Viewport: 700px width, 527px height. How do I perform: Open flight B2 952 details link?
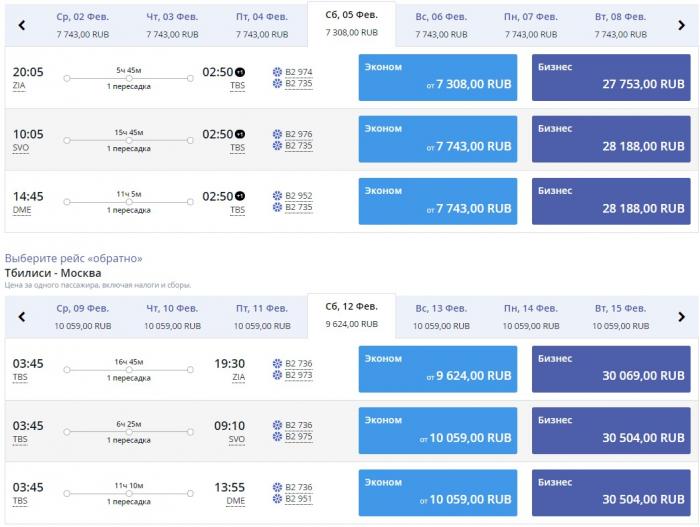299,196
